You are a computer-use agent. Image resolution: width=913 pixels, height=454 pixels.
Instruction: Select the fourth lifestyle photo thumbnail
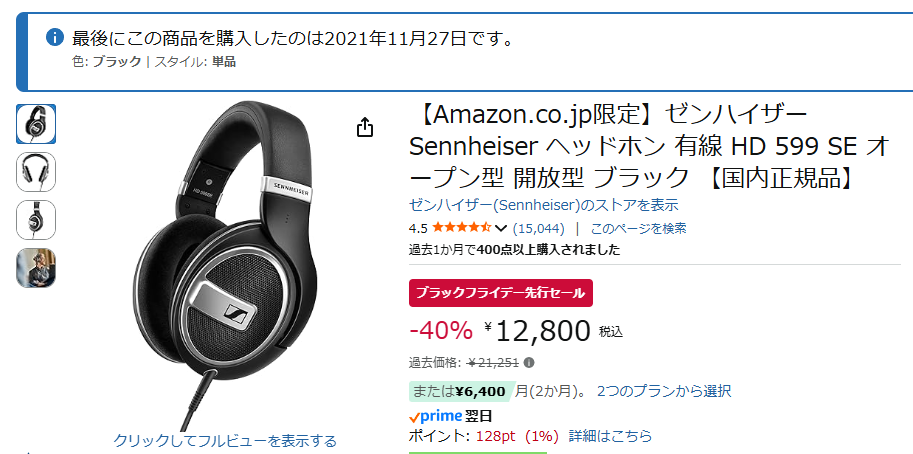click(36, 268)
